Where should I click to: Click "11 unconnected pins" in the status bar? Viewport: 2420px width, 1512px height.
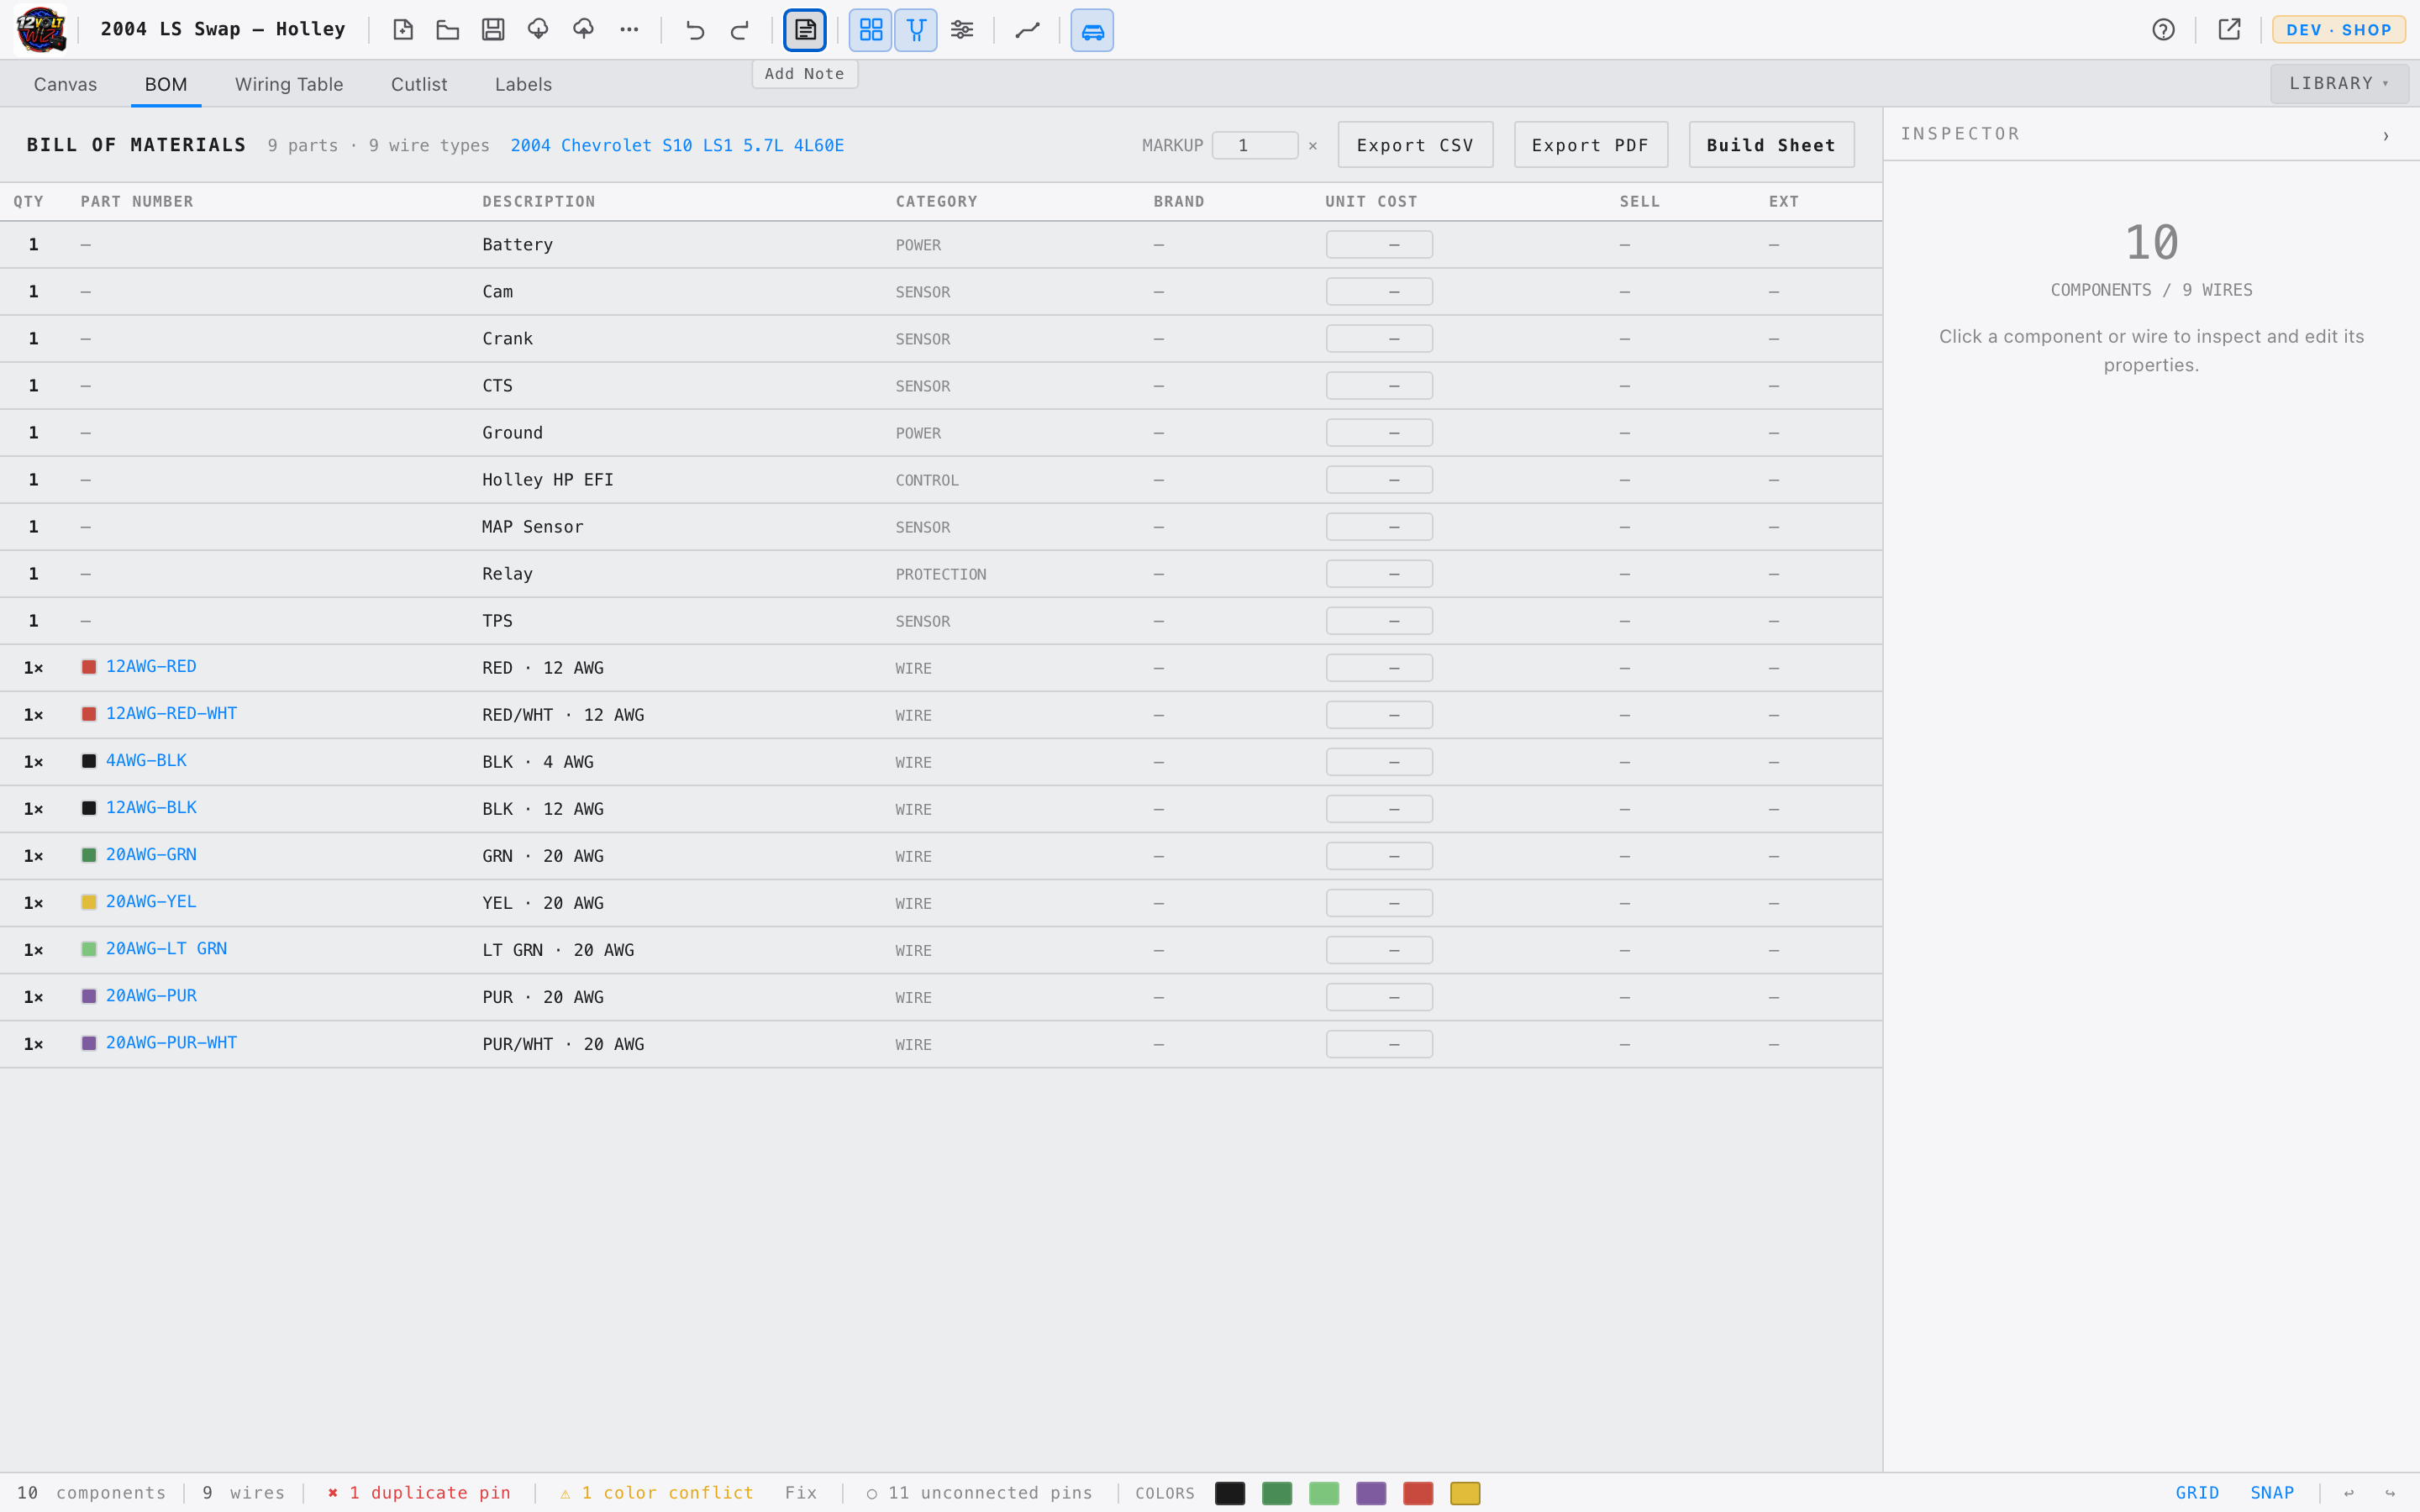click(979, 1493)
